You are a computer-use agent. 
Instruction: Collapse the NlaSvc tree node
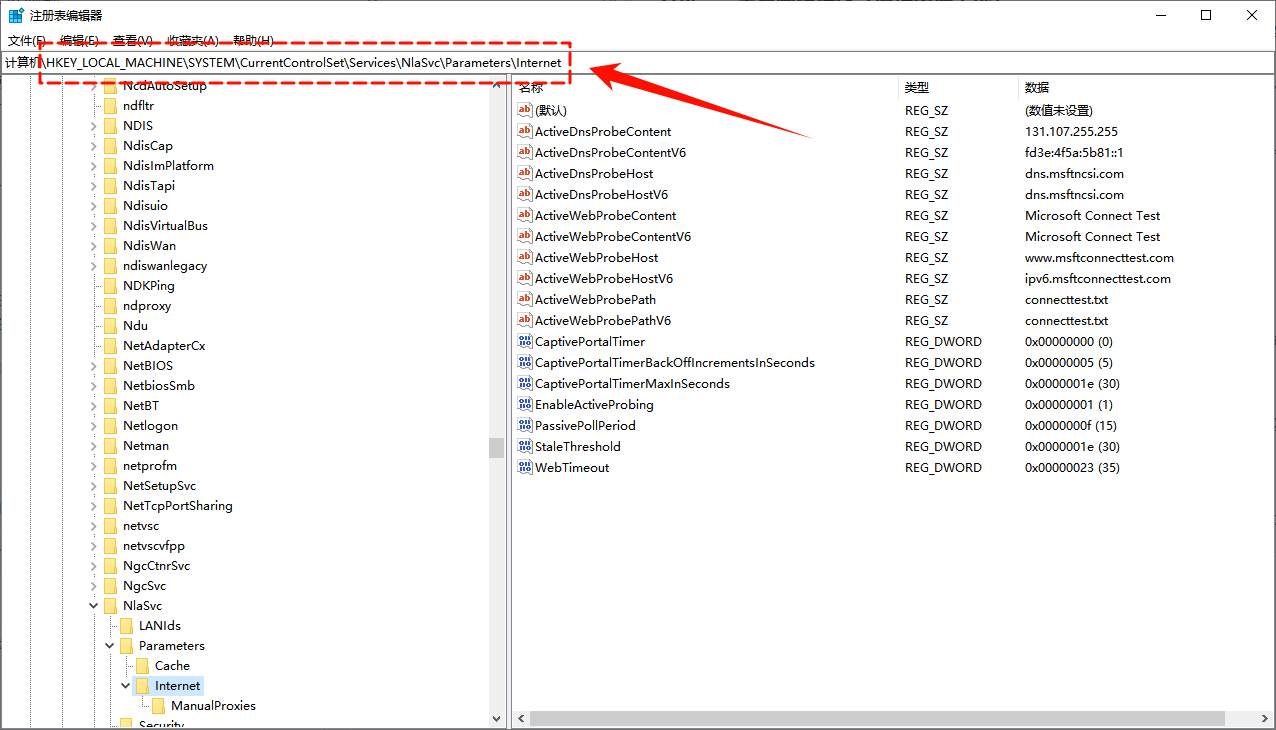click(94, 606)
